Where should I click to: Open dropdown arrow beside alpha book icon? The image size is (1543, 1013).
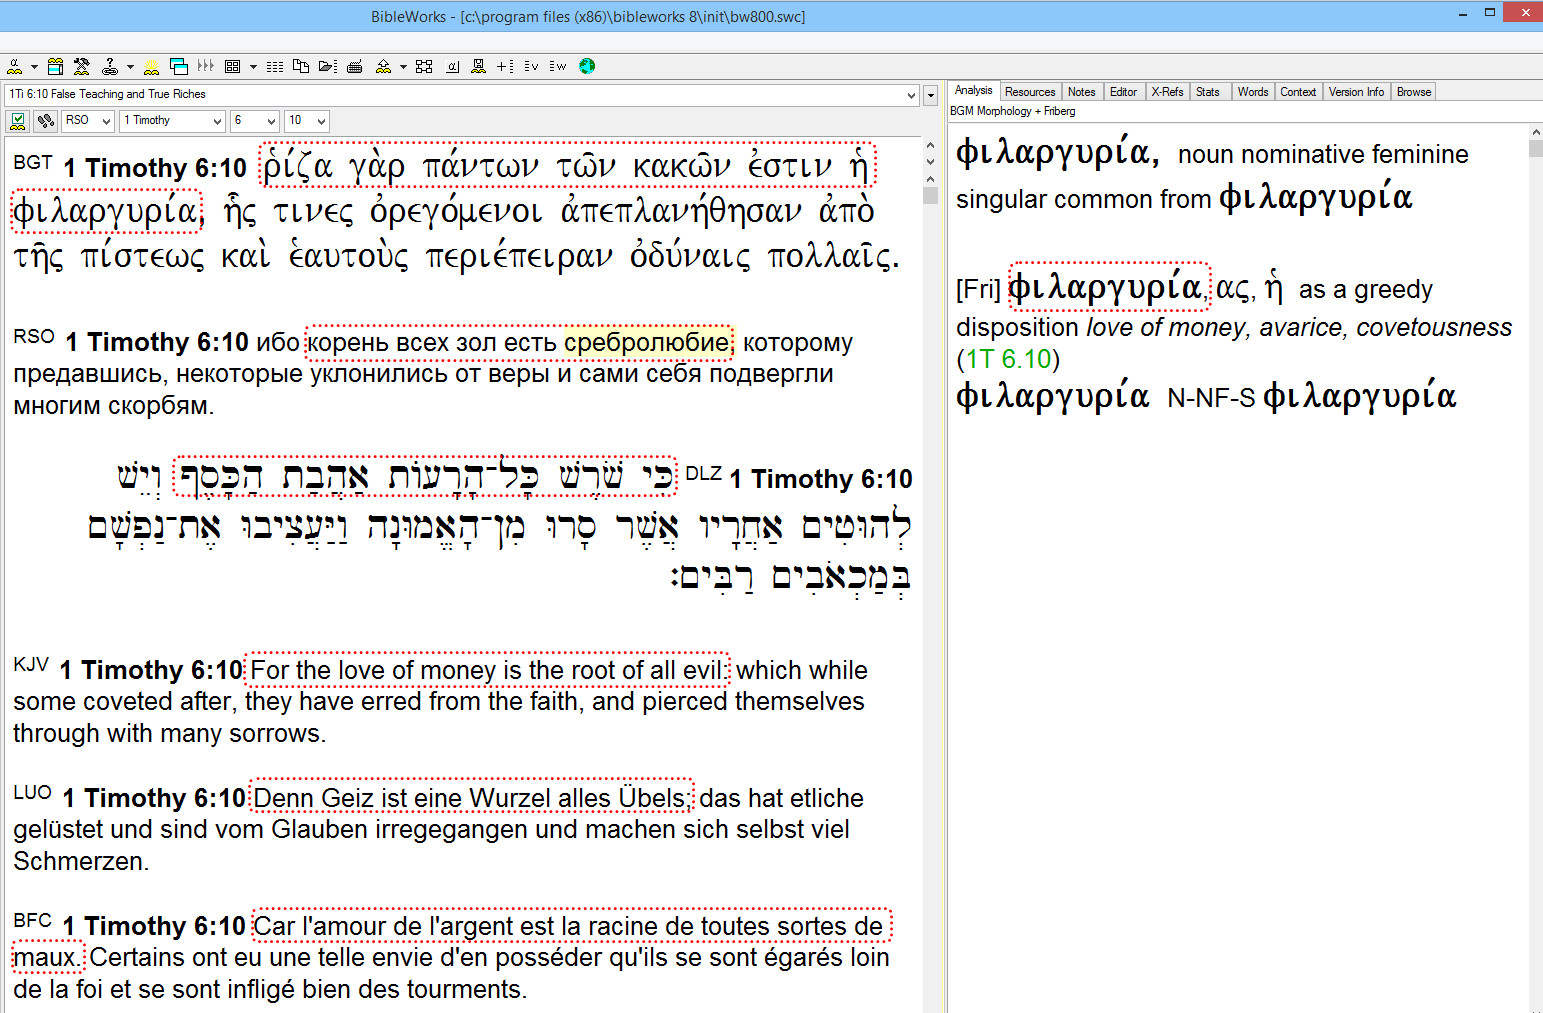(34, 67)
